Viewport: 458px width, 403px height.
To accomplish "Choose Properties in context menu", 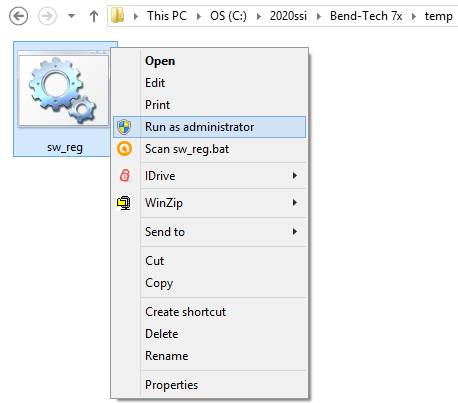I will click(171, 385).
